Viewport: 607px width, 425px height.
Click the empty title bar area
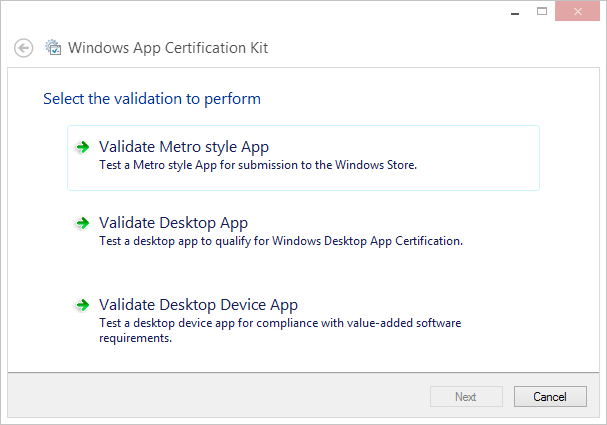250,14
